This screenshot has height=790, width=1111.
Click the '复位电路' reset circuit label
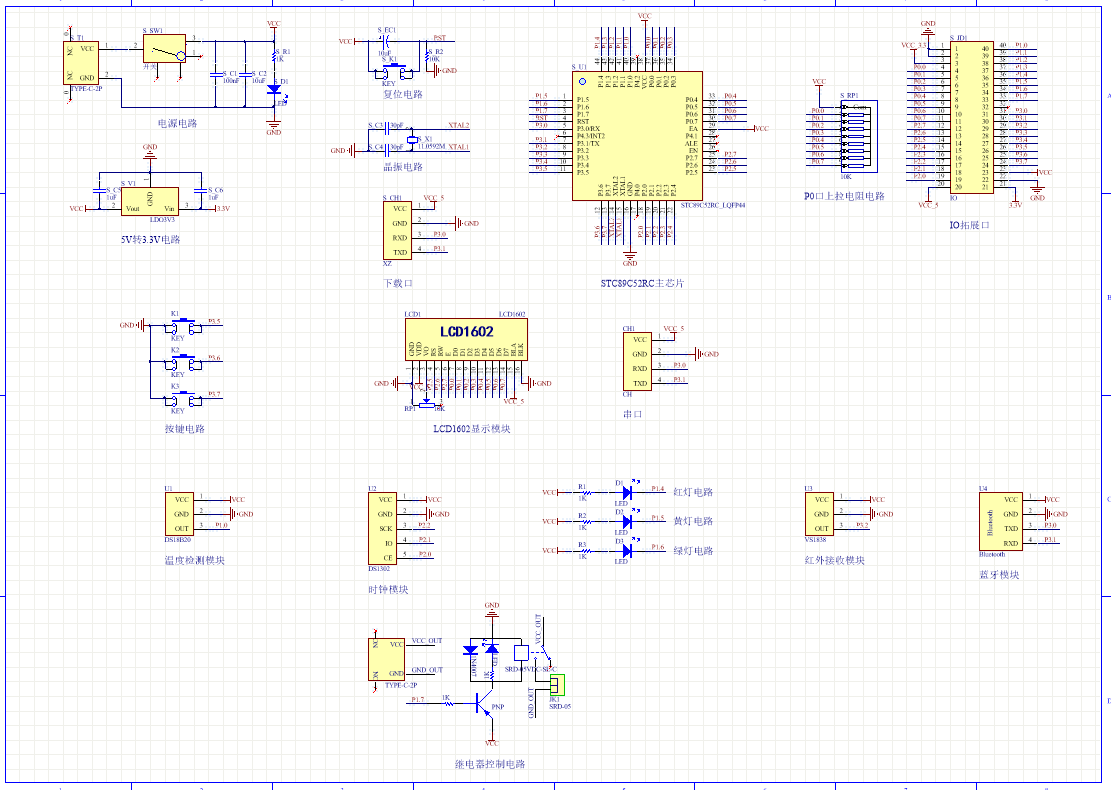(x=403, y=94)
